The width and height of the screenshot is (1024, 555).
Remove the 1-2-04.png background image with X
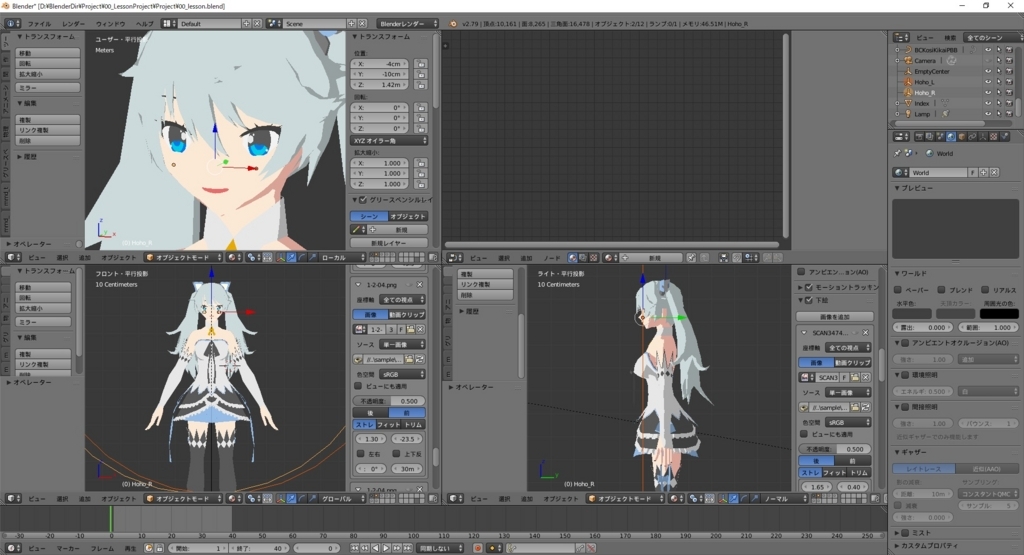pyautogui.click(x=419, y=285)
